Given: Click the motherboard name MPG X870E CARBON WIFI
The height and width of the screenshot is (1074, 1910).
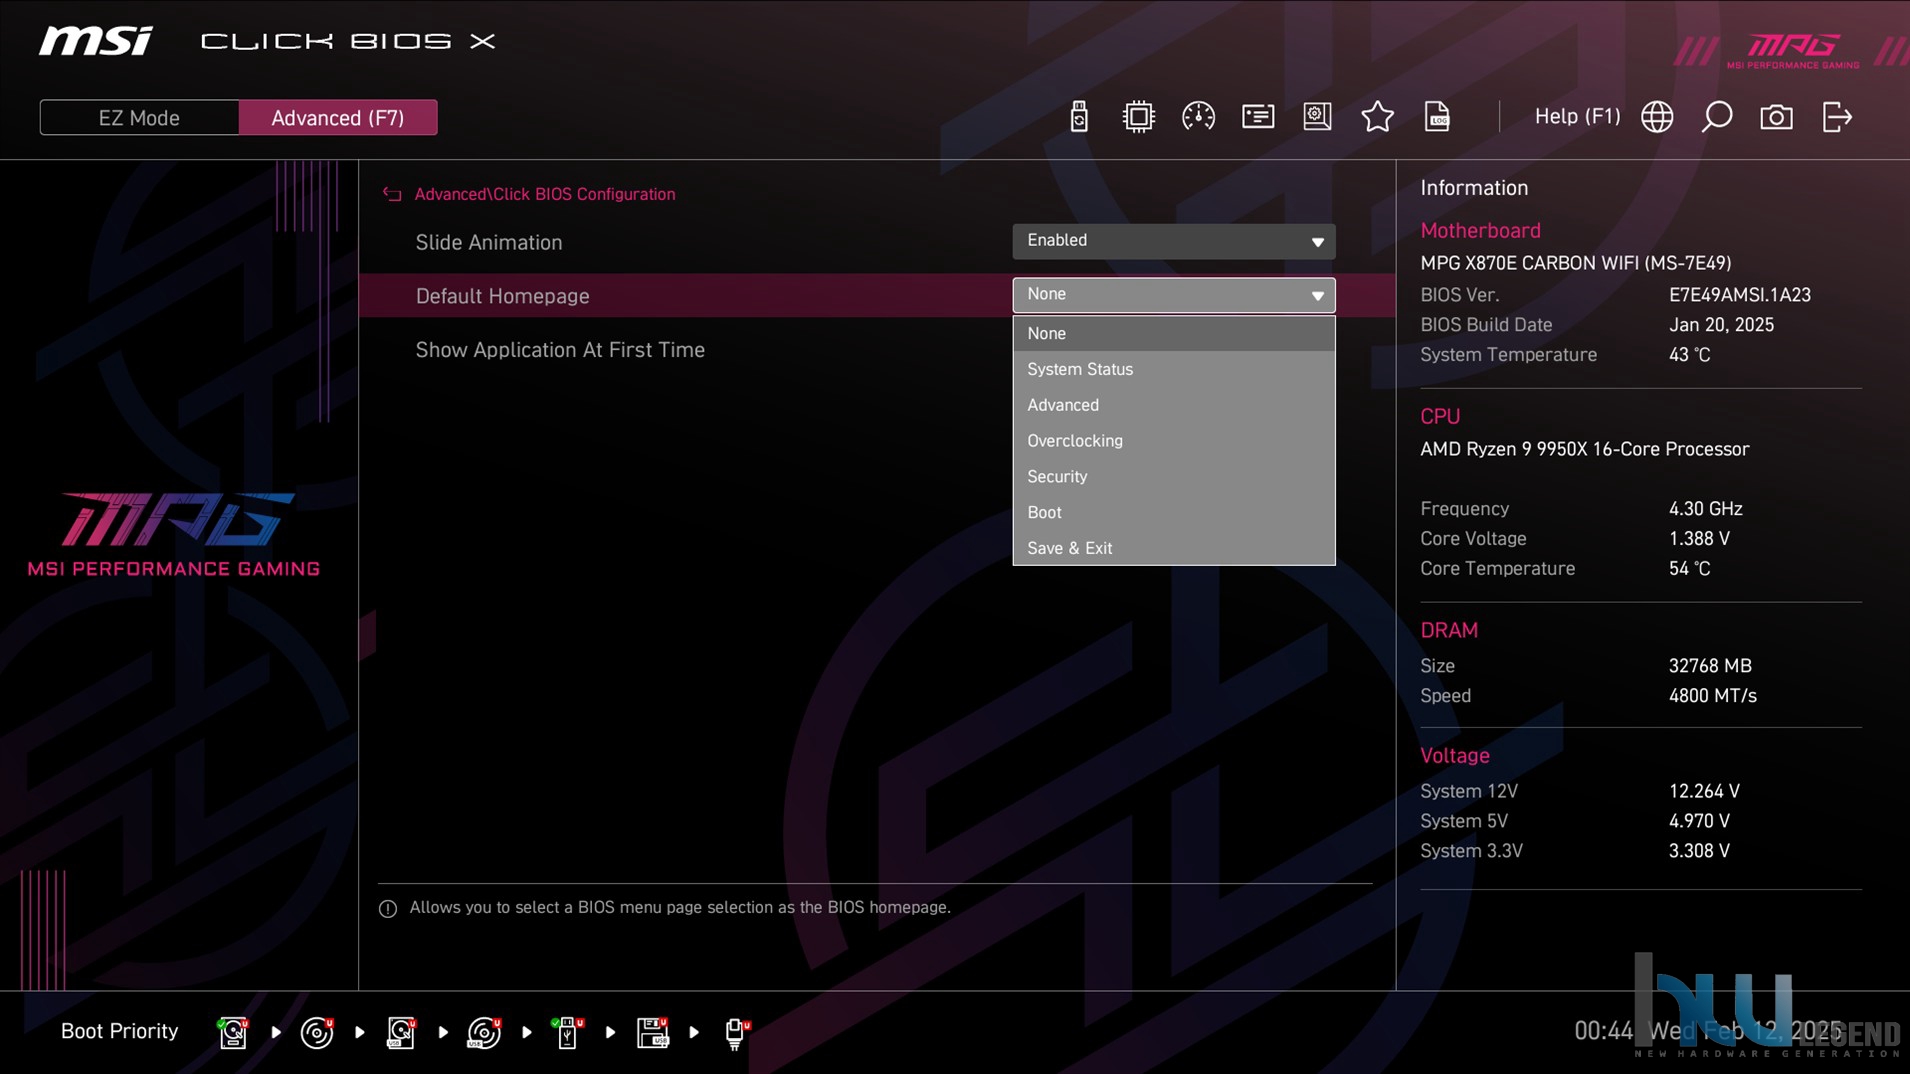Looking at the screenshot, I should pyautogui.click(x=1575, y=263).
